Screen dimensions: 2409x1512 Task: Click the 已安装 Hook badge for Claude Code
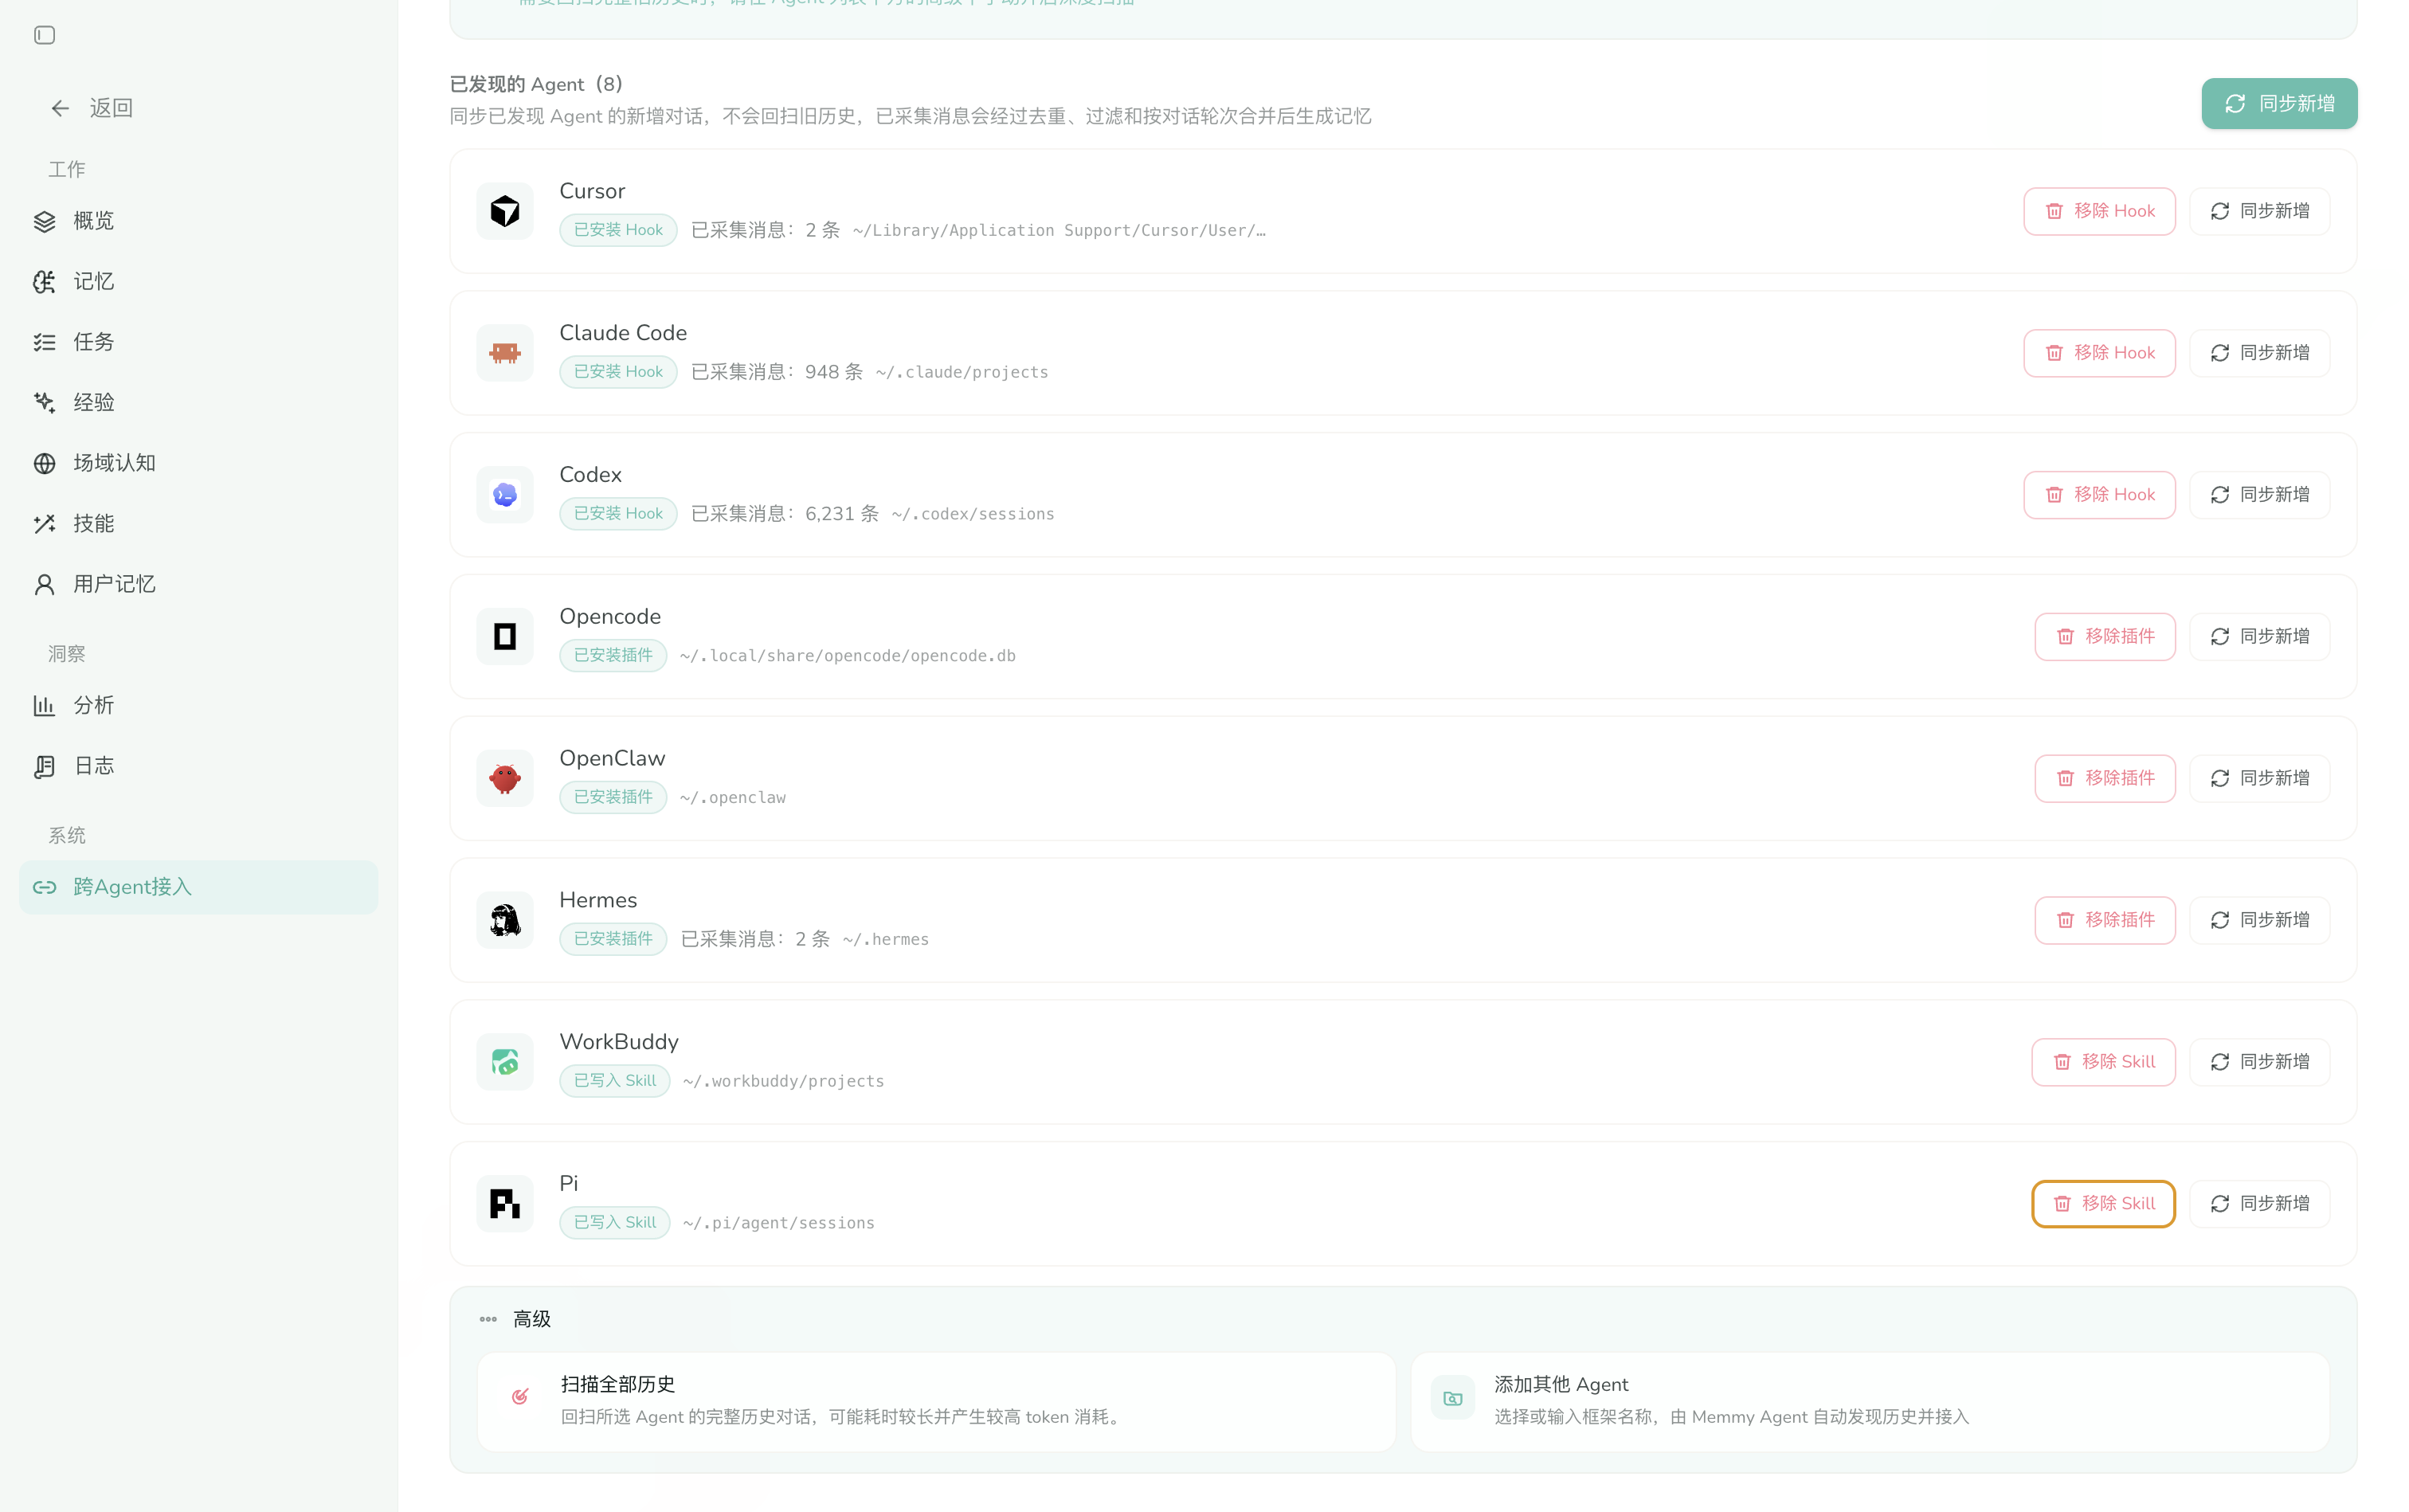(x=618, y=372)
